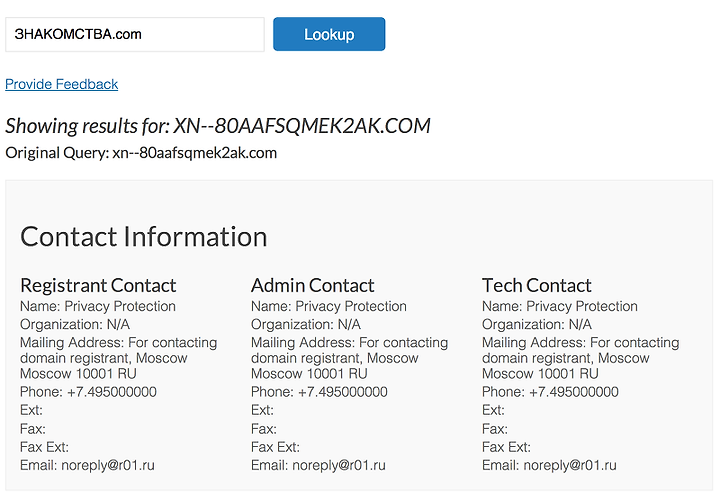Viewport: 720px width, 501px height.
Task: Click Admin Organization: N/A line
Action: point(306,325)
